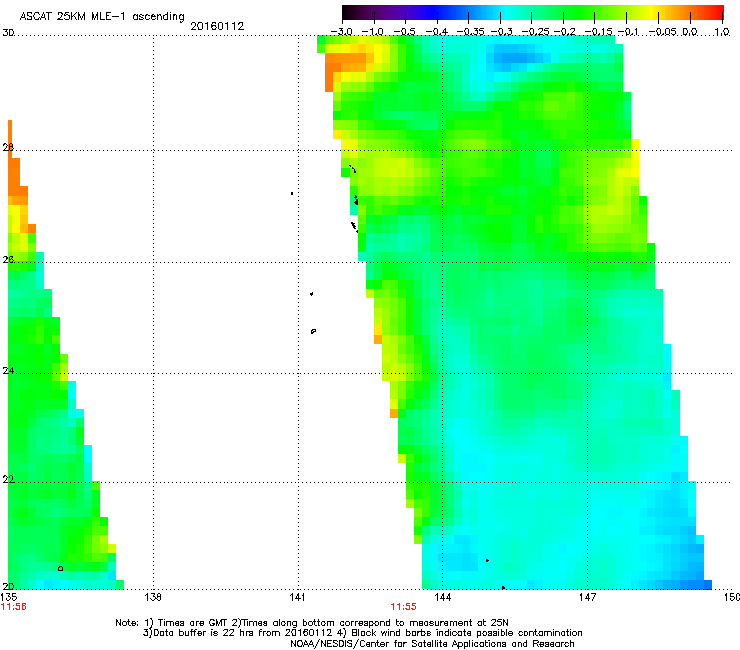This screenshot has width=740, height=650.
Task: Select the latitude 26 axis label
Action: [x=8, y=260]
